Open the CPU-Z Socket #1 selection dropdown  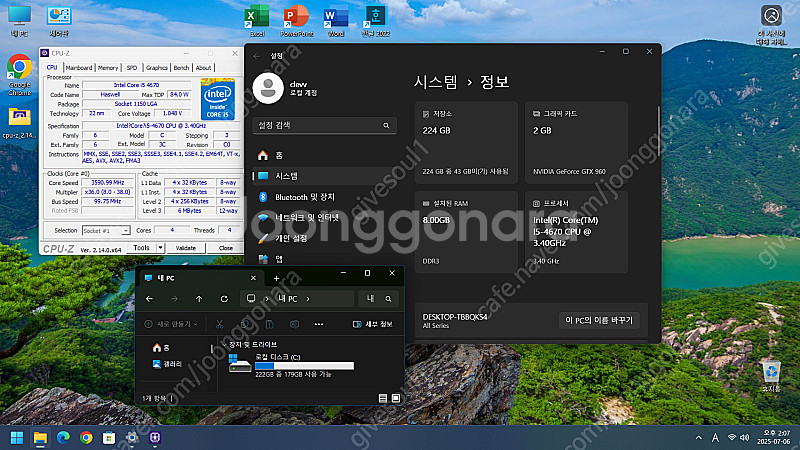pos(125,231)
